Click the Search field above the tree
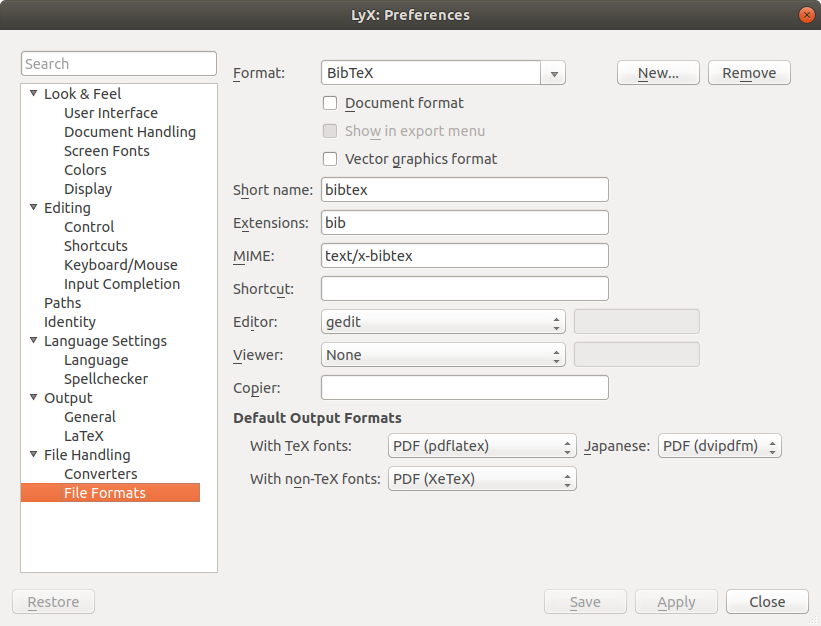Viewport: 821px width, 626px height. pyautogui.click(x=119, y=64)
